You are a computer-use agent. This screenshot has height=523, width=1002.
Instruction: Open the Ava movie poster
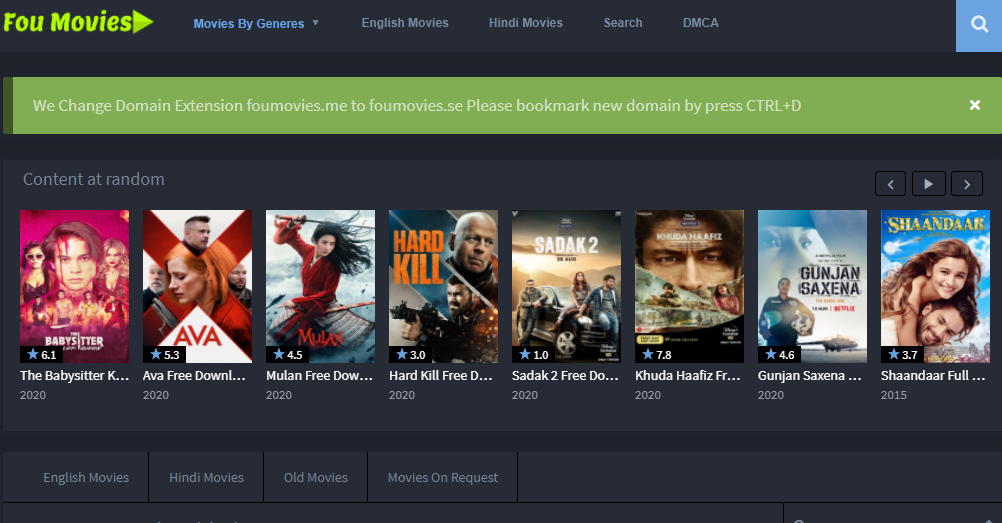coord(197,286)
